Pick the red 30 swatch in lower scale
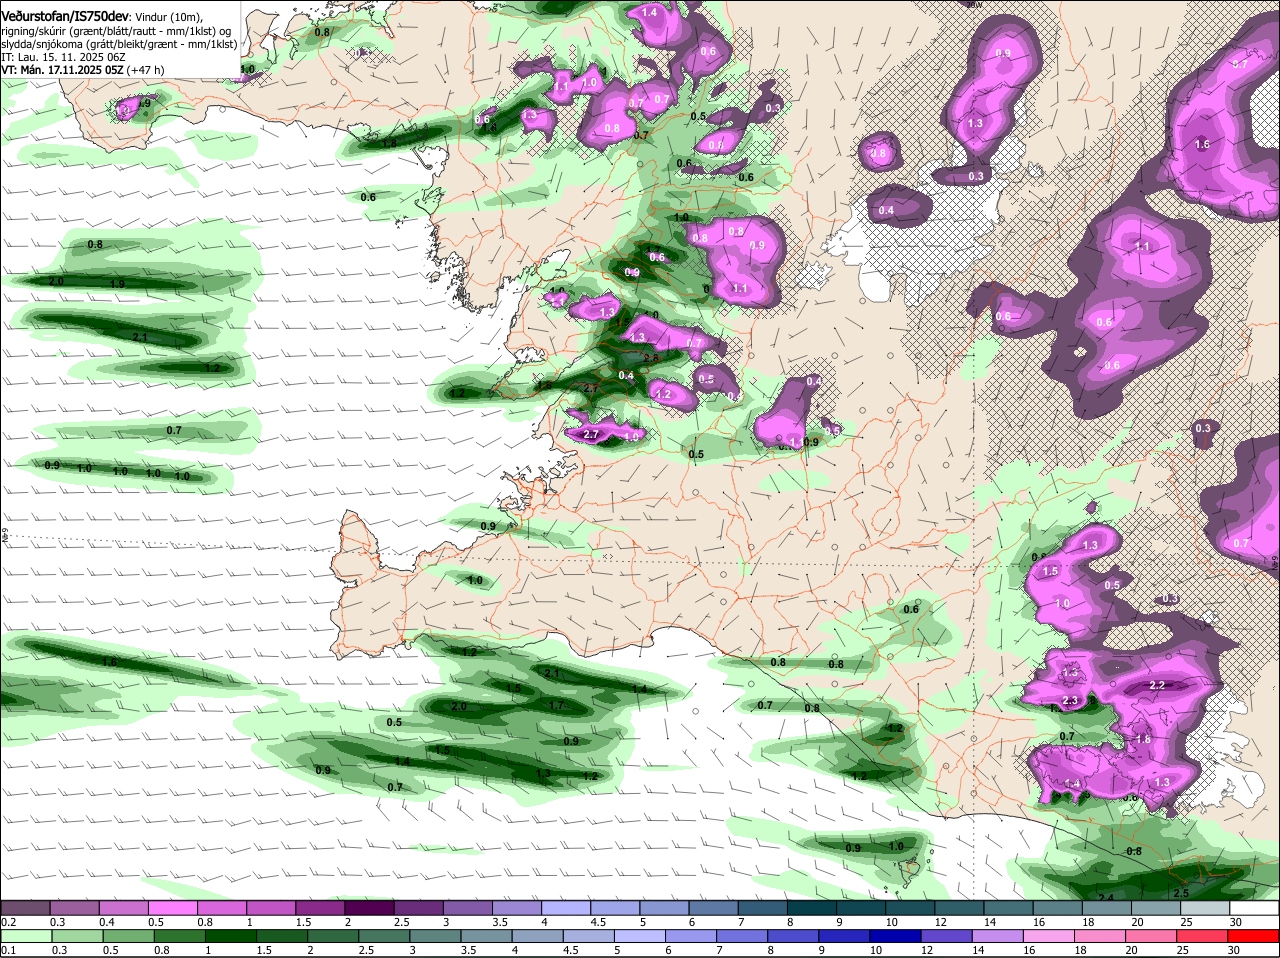Image resolution: width=1280 pixels, height=958 pixels. tap(1254, 936)
